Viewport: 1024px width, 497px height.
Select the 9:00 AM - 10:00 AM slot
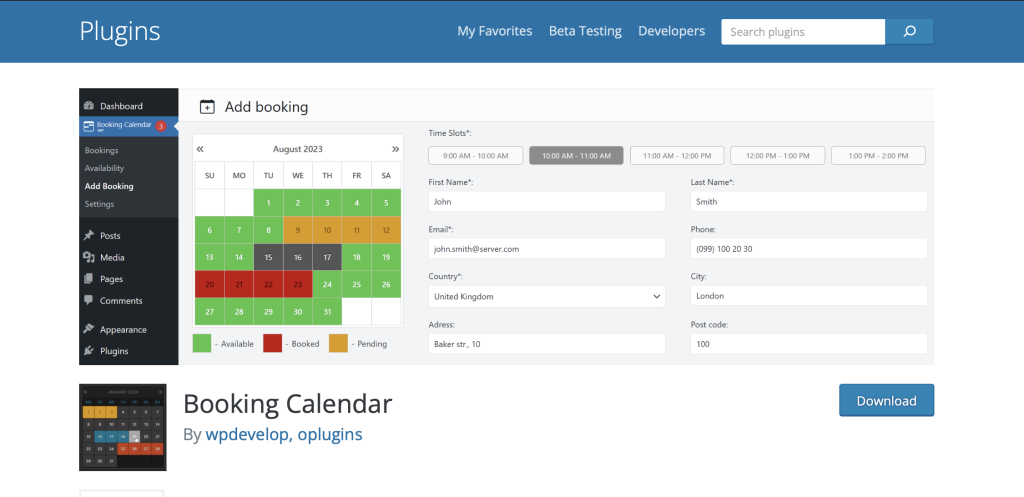click(475, 155)
